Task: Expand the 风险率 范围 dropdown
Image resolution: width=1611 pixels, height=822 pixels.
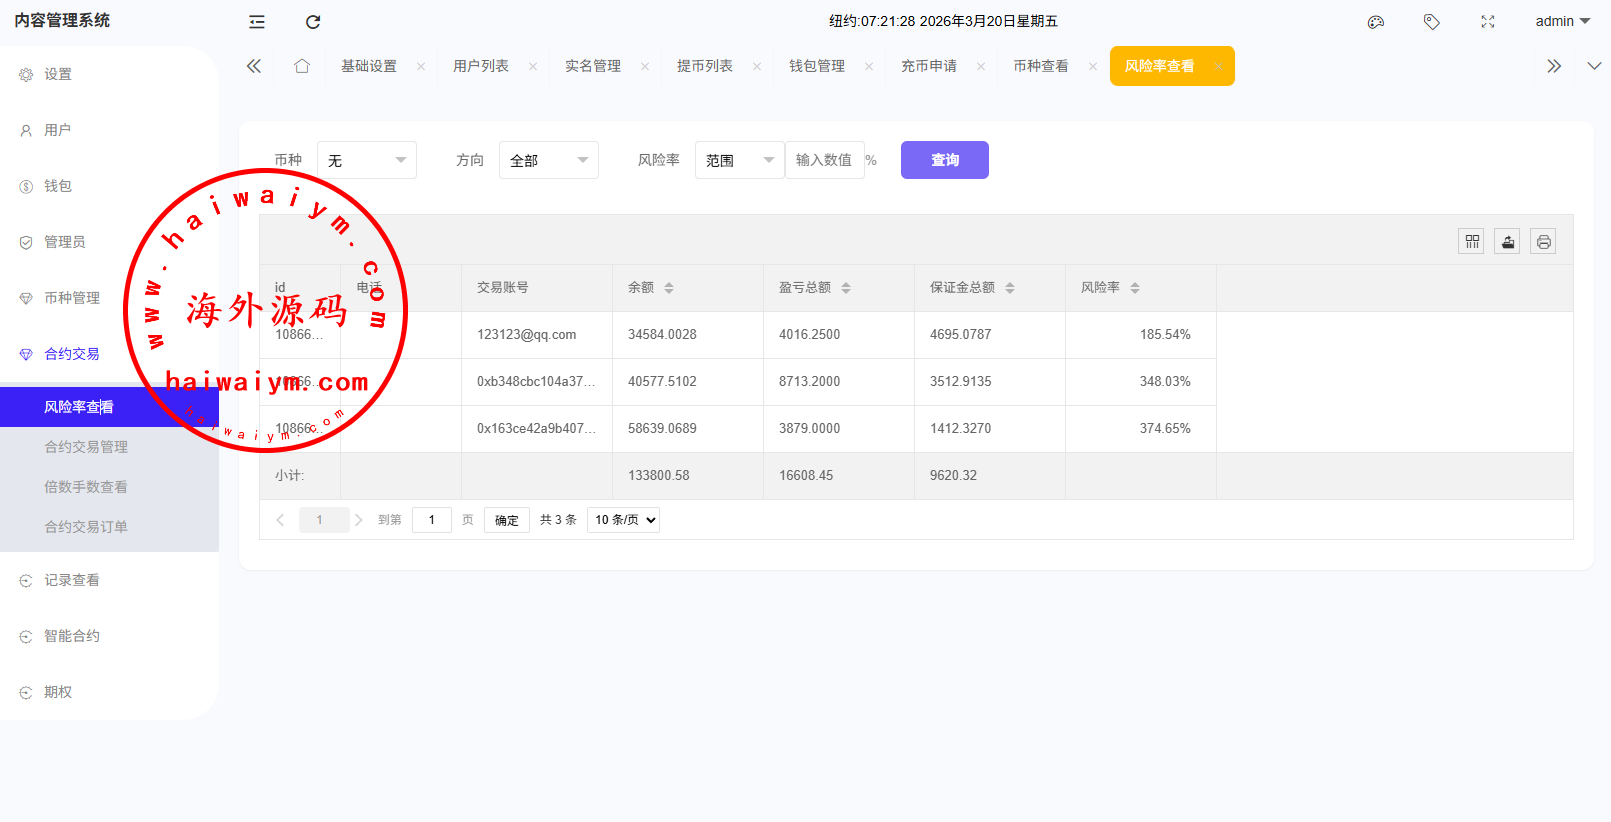Action: pos(739,160)
